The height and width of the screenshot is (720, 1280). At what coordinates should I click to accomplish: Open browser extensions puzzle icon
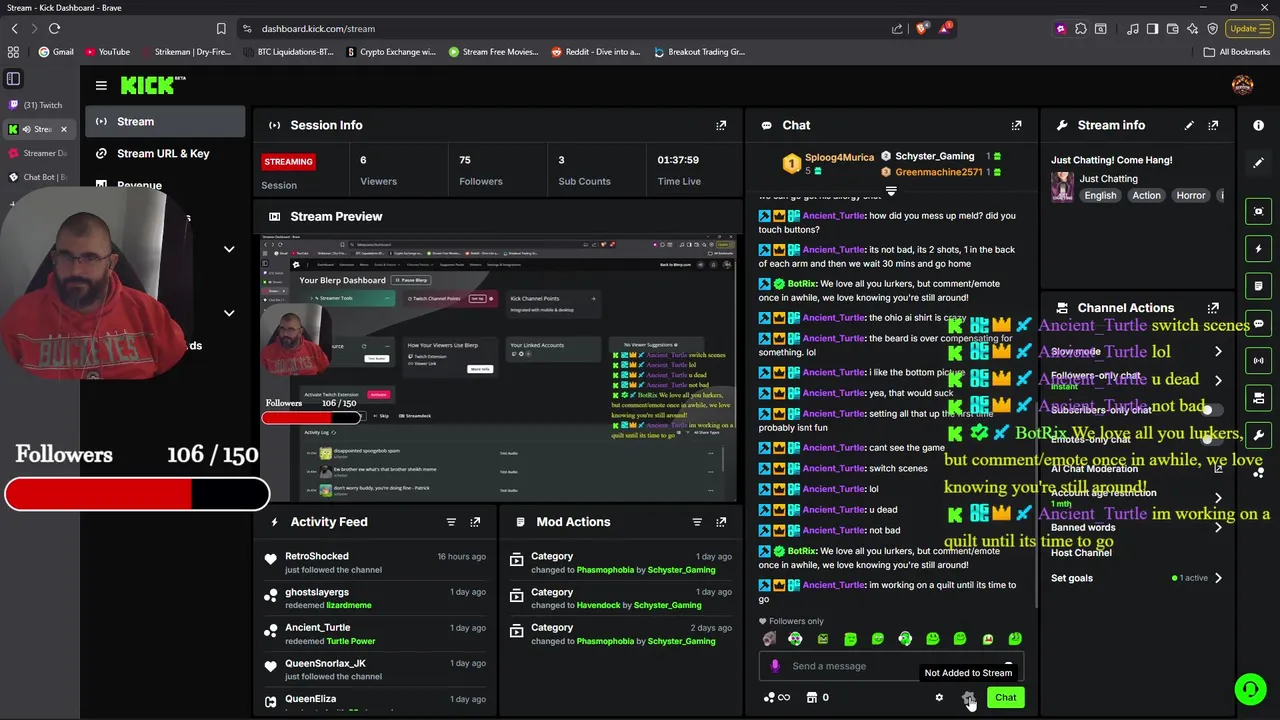(x=1080, y=29)
